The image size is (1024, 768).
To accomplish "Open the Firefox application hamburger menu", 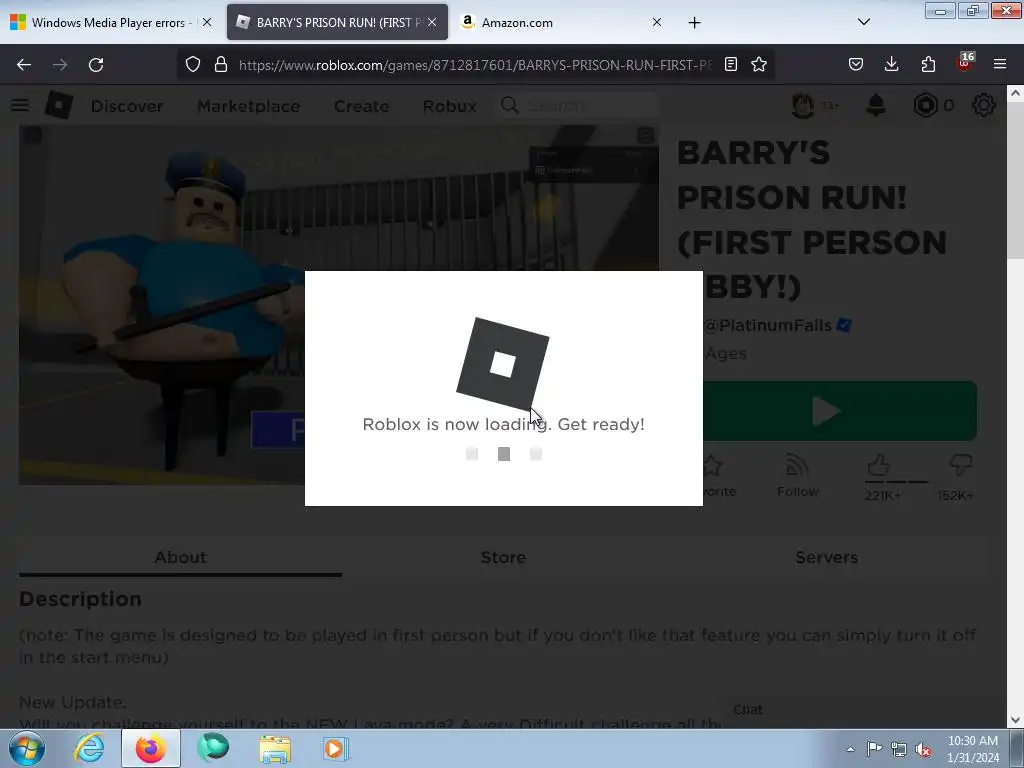I will pos(1000,64).
